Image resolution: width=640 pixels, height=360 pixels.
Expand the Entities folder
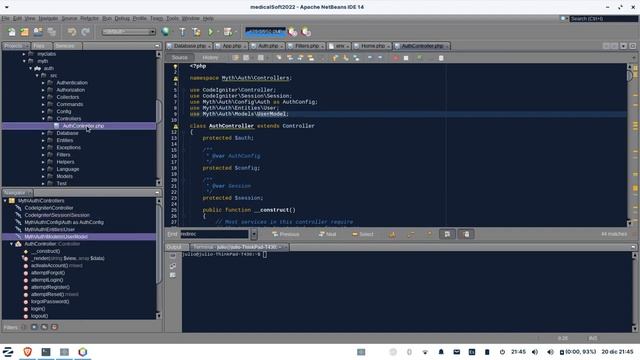coord(43,140)
